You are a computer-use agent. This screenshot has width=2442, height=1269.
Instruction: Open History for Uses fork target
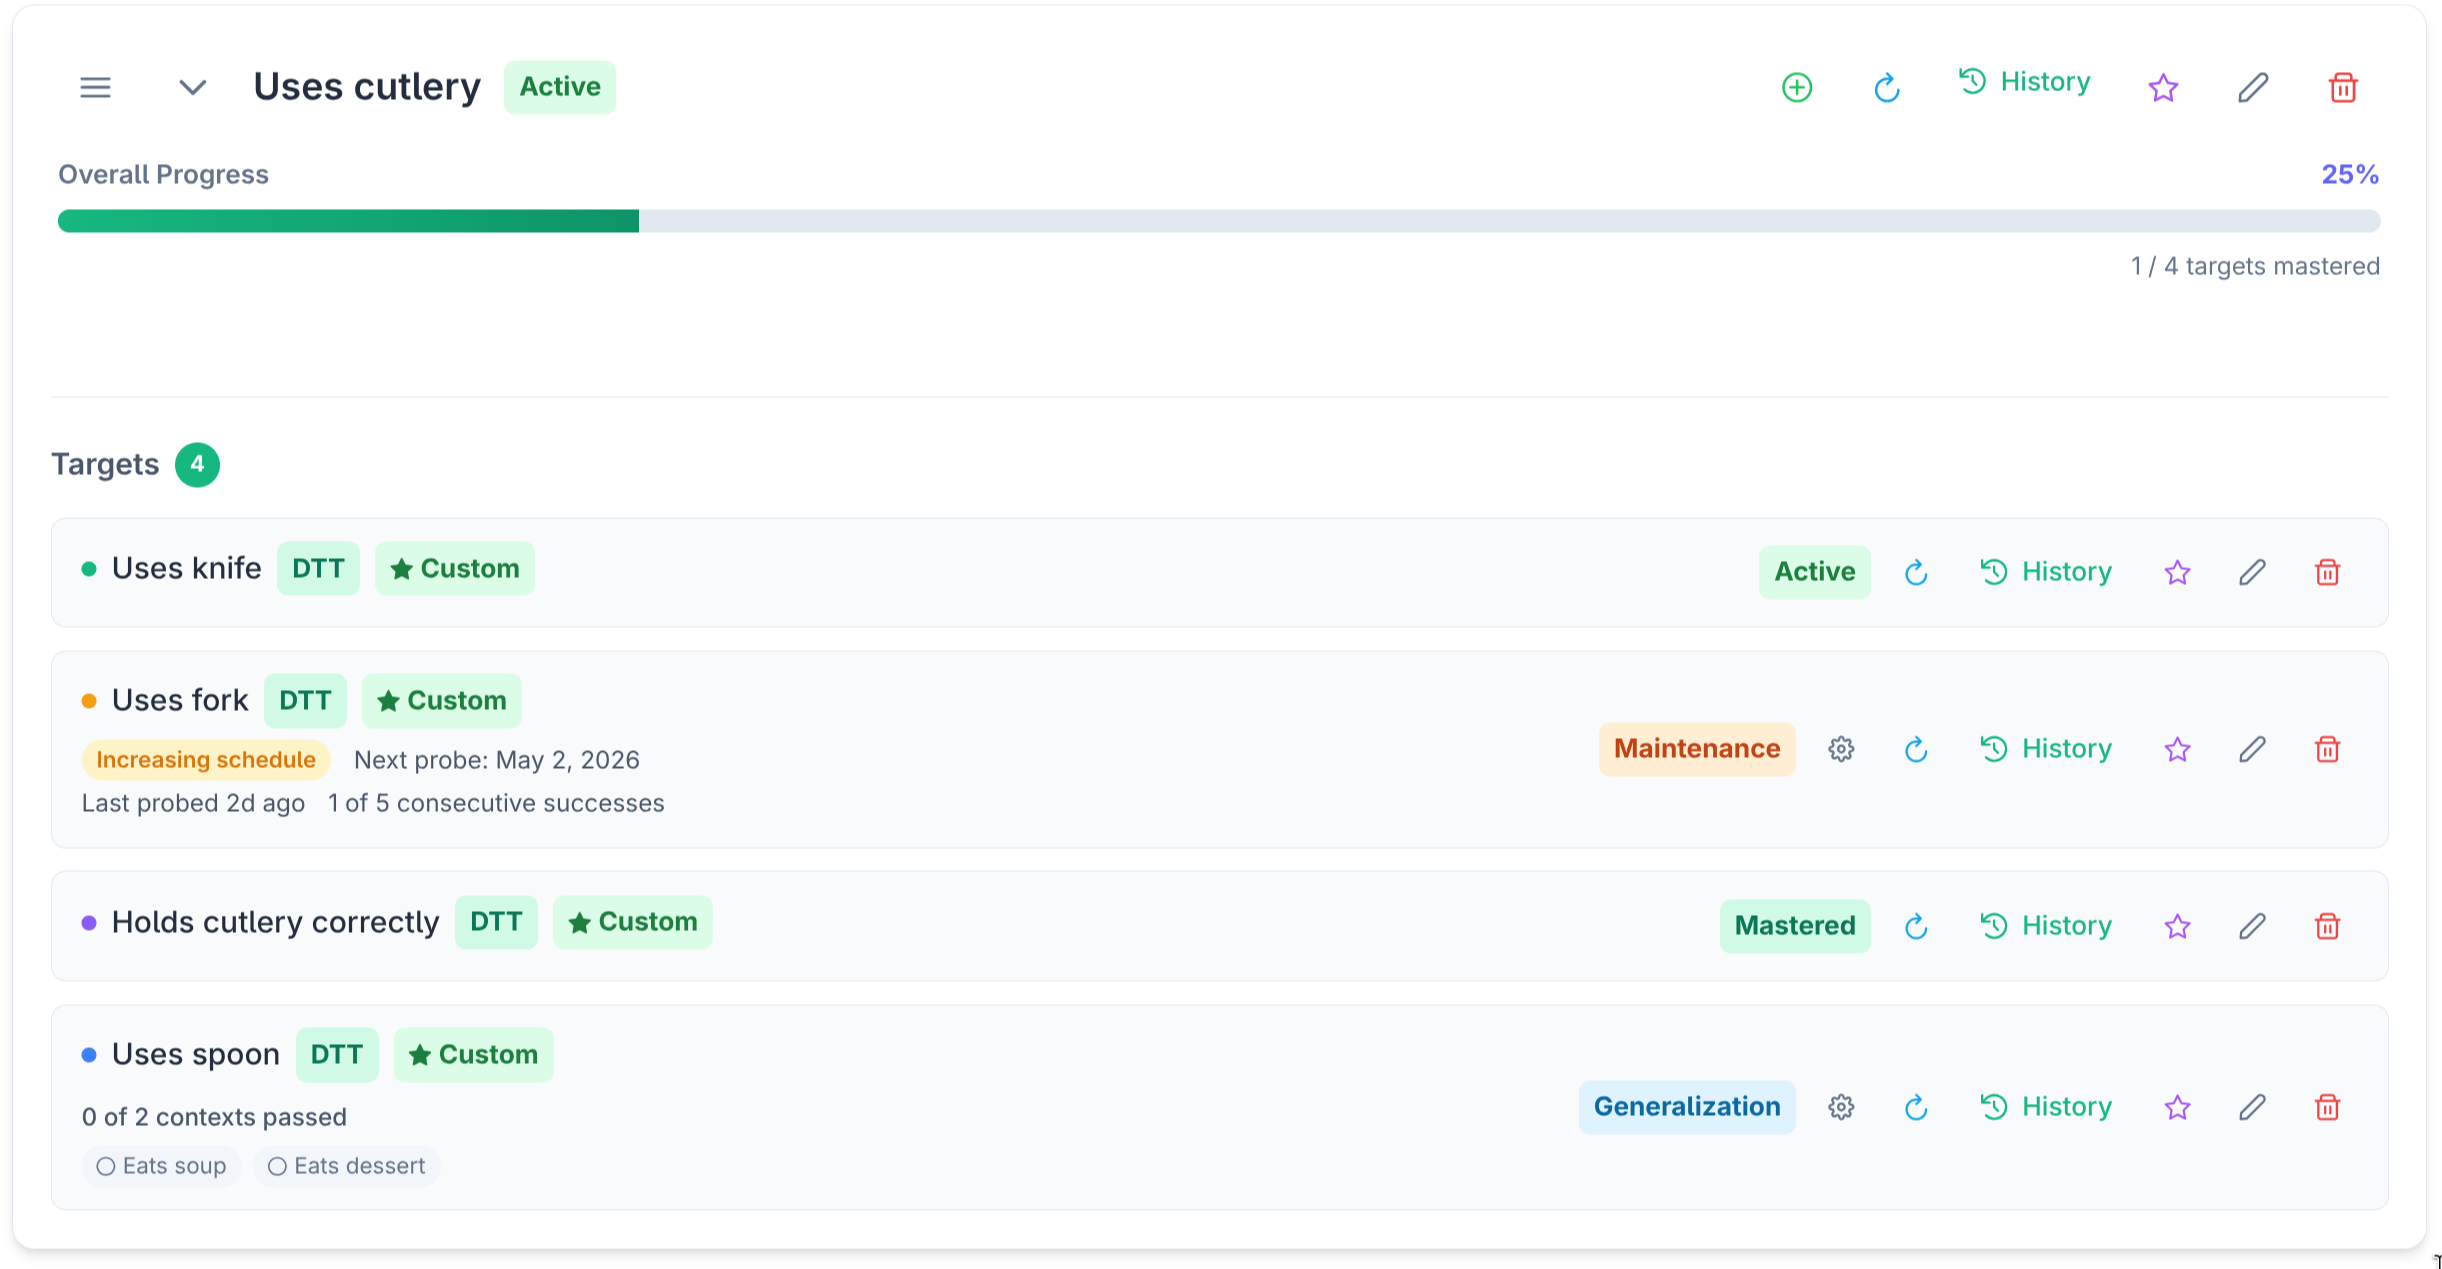2046,749
